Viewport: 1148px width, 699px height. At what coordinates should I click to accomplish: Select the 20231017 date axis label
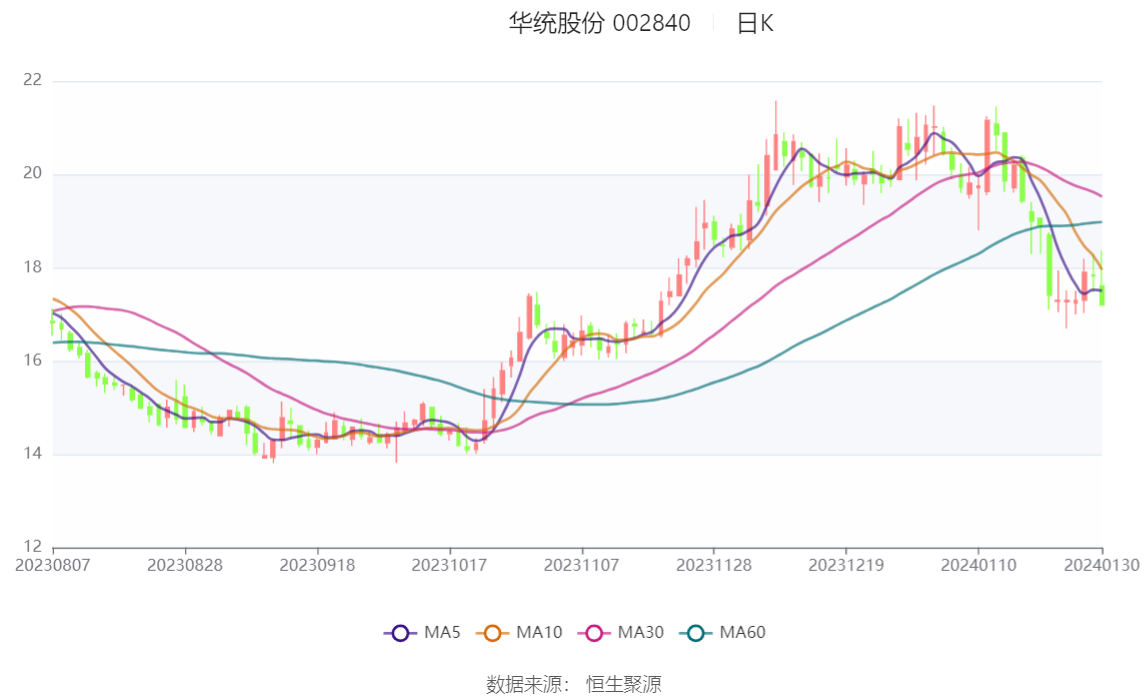pos(450,566)
